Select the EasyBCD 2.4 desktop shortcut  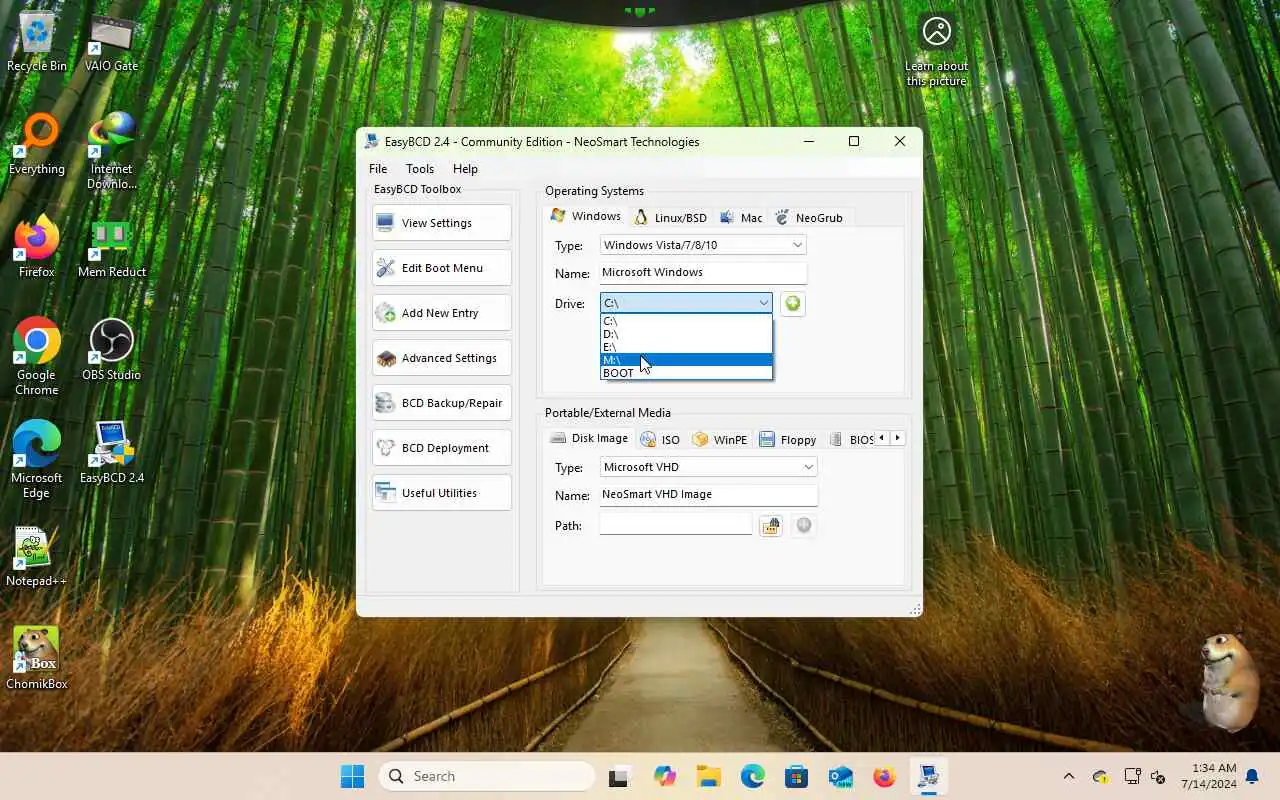(x=111, y=453)
